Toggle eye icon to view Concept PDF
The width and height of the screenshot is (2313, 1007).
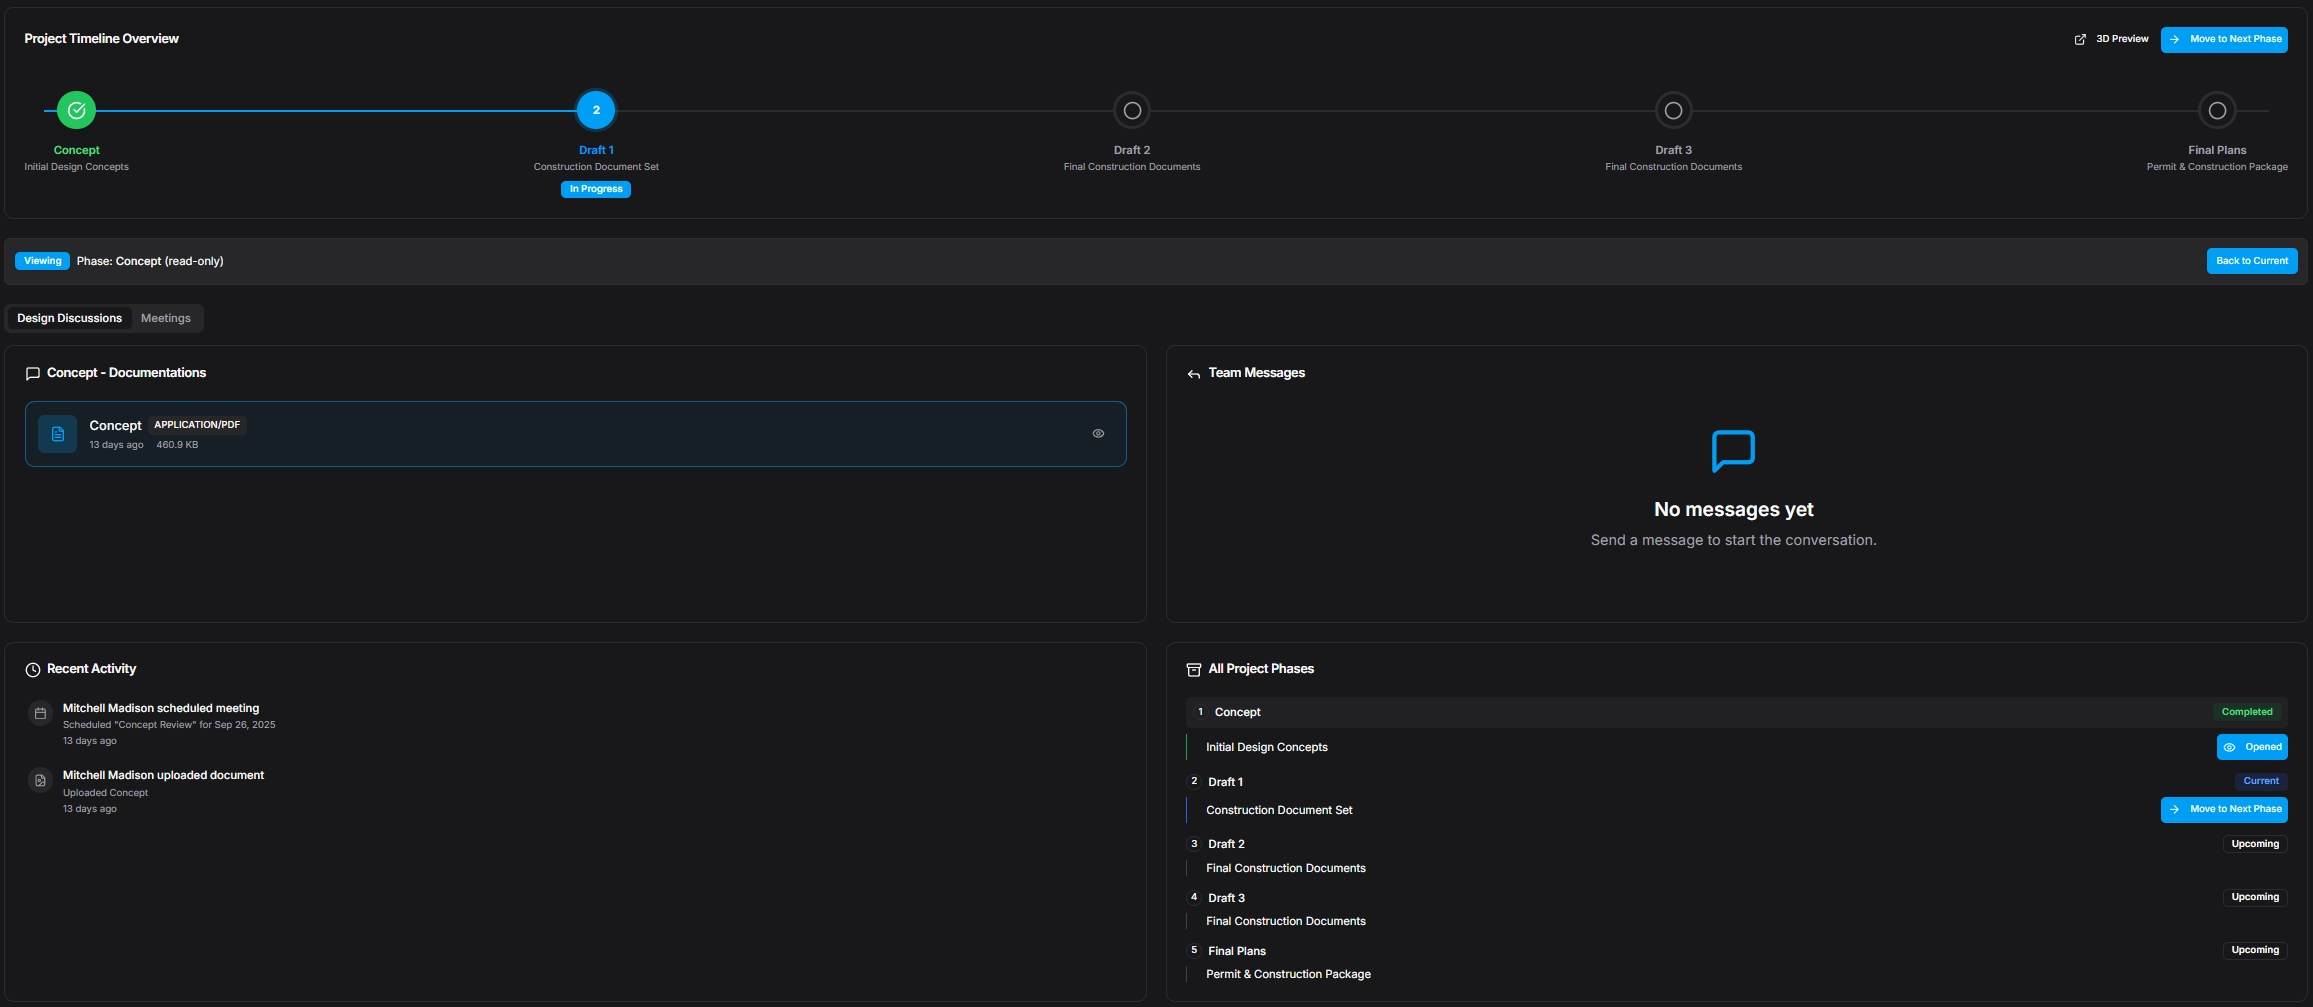(1098, 434)
